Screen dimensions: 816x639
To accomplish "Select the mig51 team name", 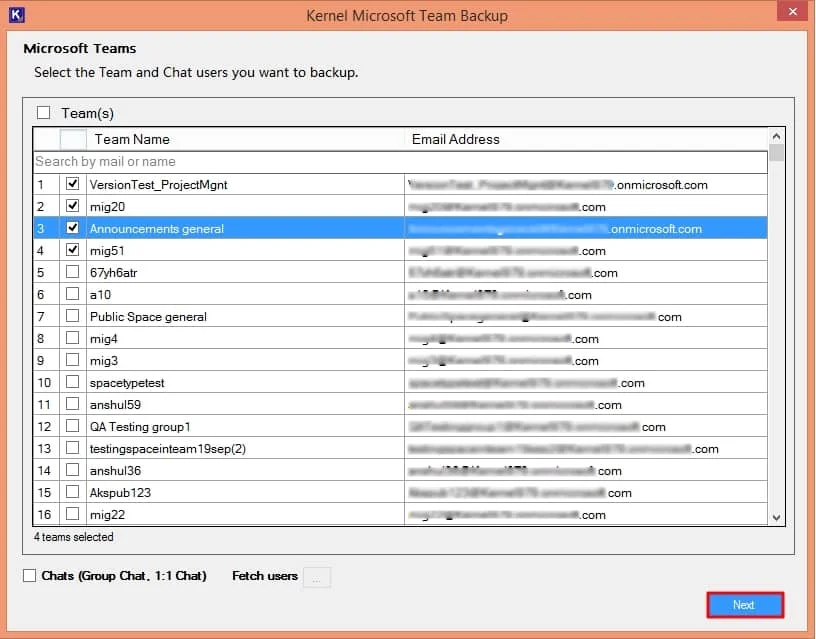I will point(107,251).
